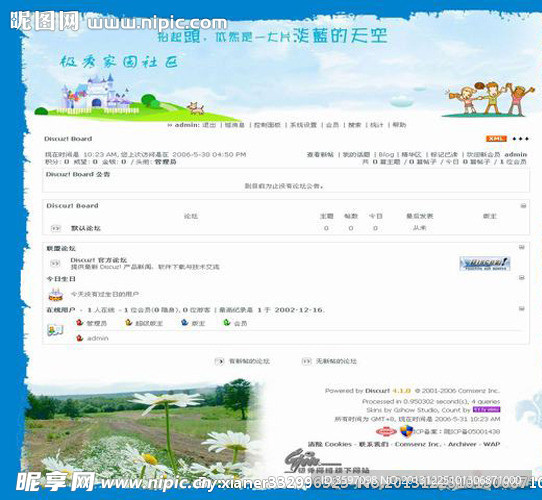This screenshot has width=542, height=500.
Task: Open 控制面板 in top navigation
Action: click(267, 125)
